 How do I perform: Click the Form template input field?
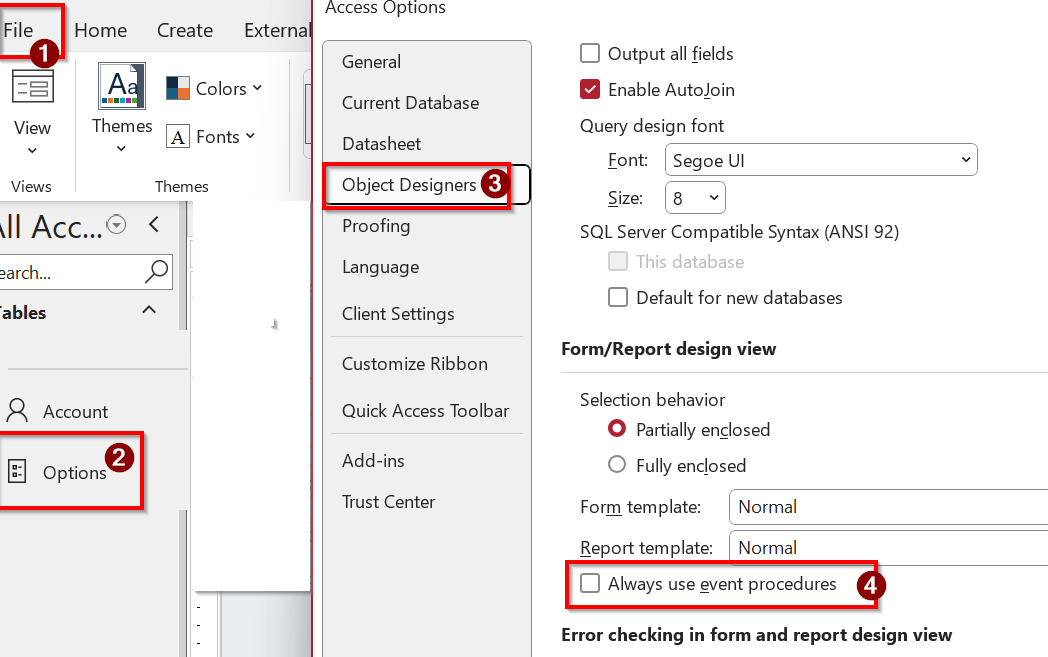click(x=888, y=507)
